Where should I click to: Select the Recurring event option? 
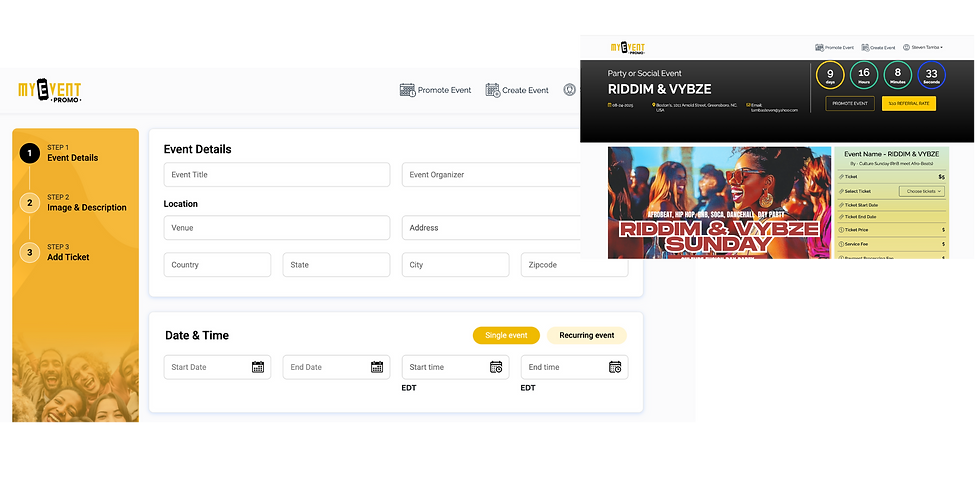pos(586,335)
